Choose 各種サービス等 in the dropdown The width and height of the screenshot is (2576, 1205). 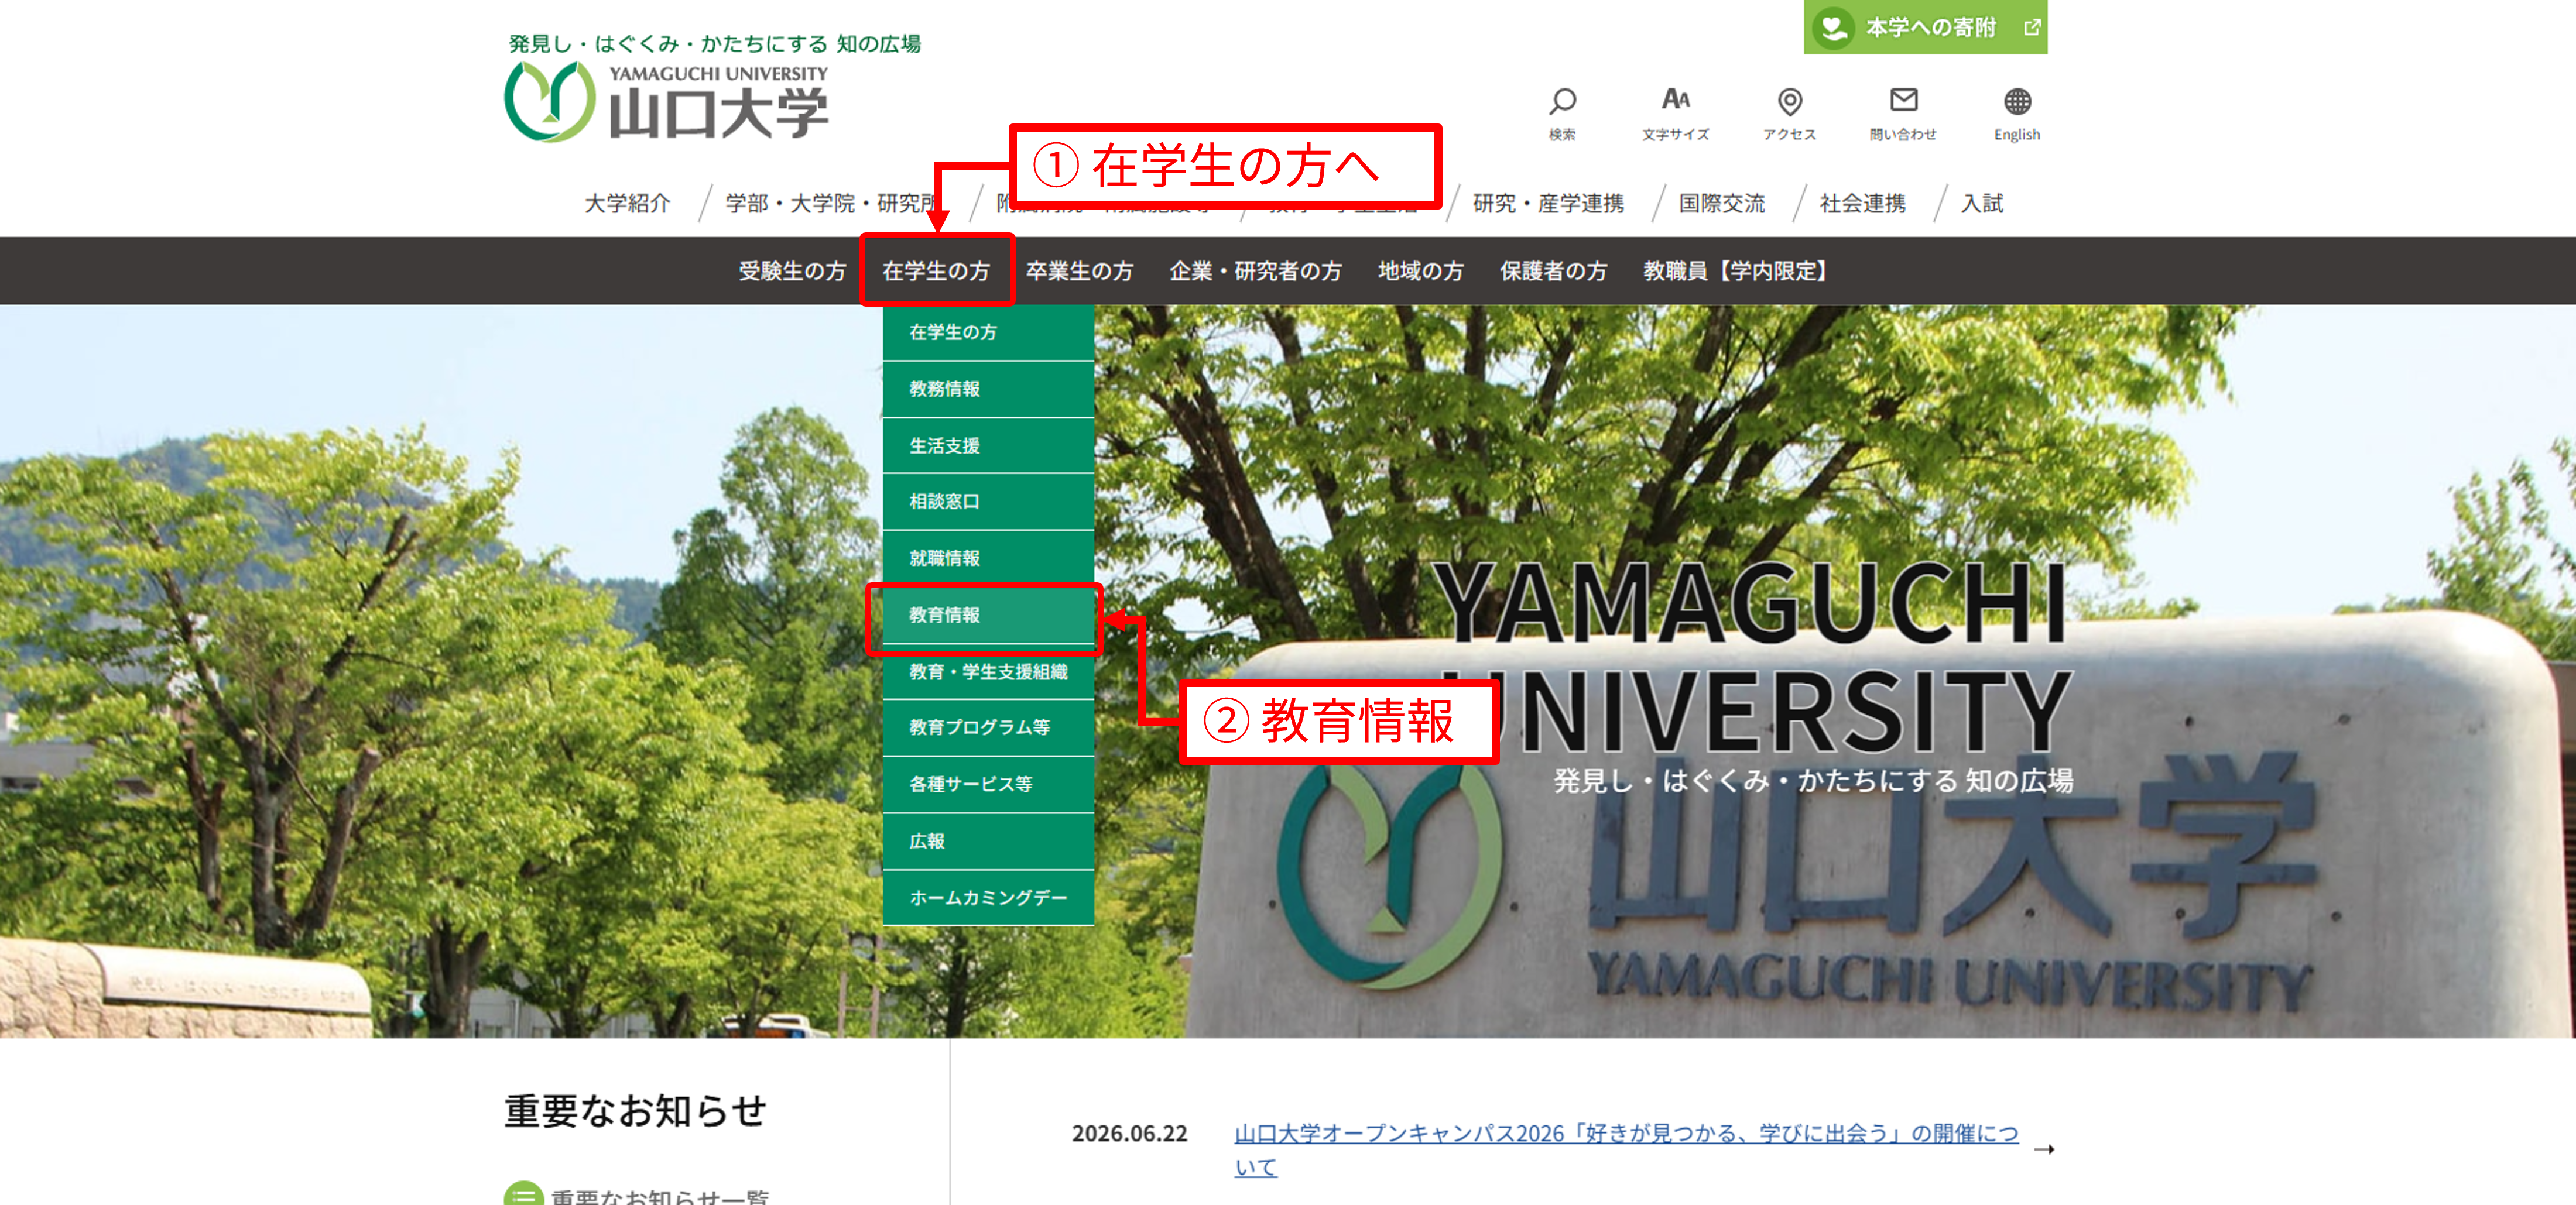(x=988, y=784)
